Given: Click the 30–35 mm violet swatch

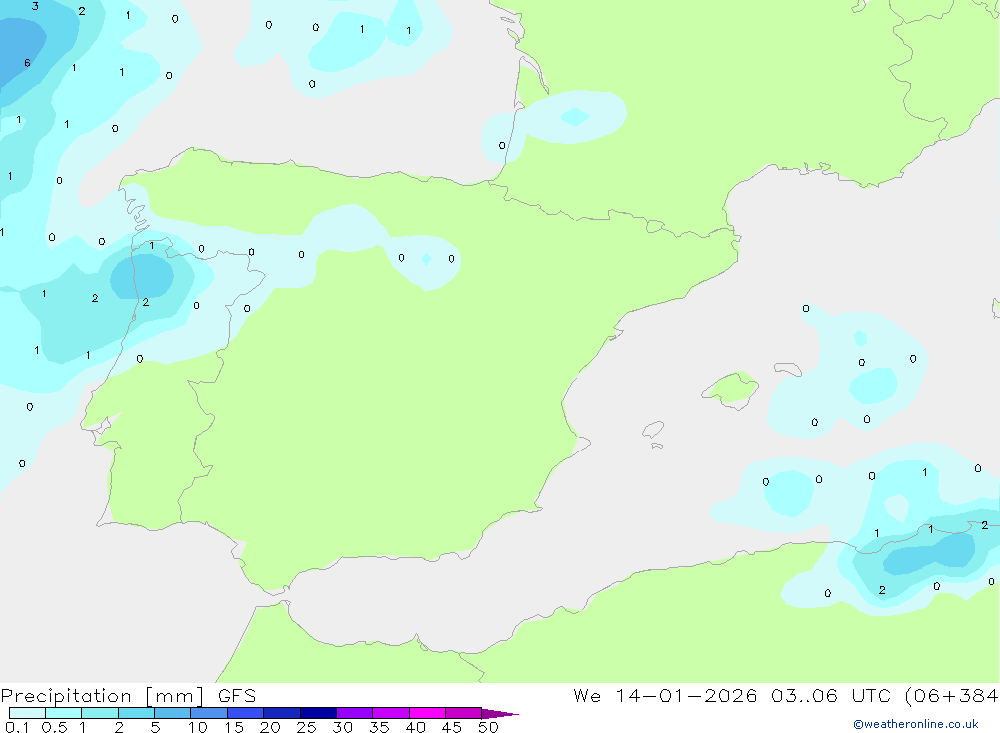Looking at the screenshot, I should (355, 713).
